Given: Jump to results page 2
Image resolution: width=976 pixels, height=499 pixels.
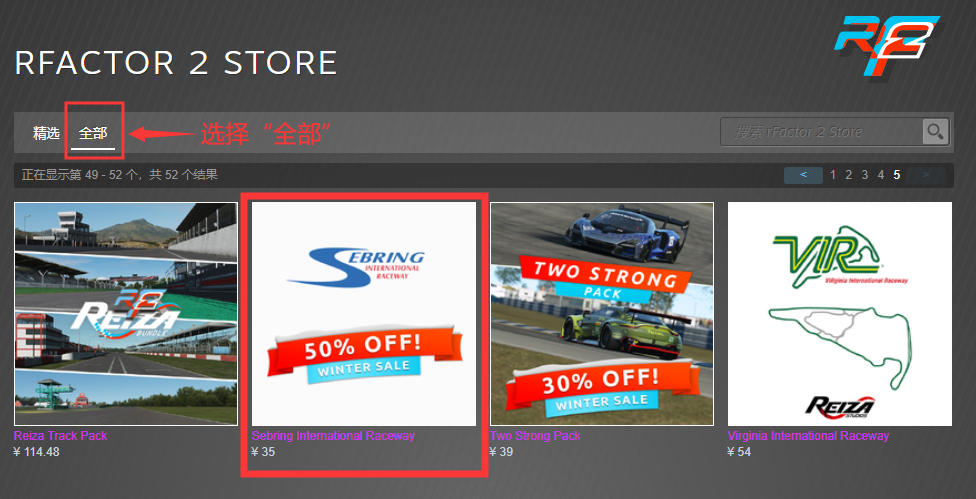Looking at the screenshot, I should 848,175.
